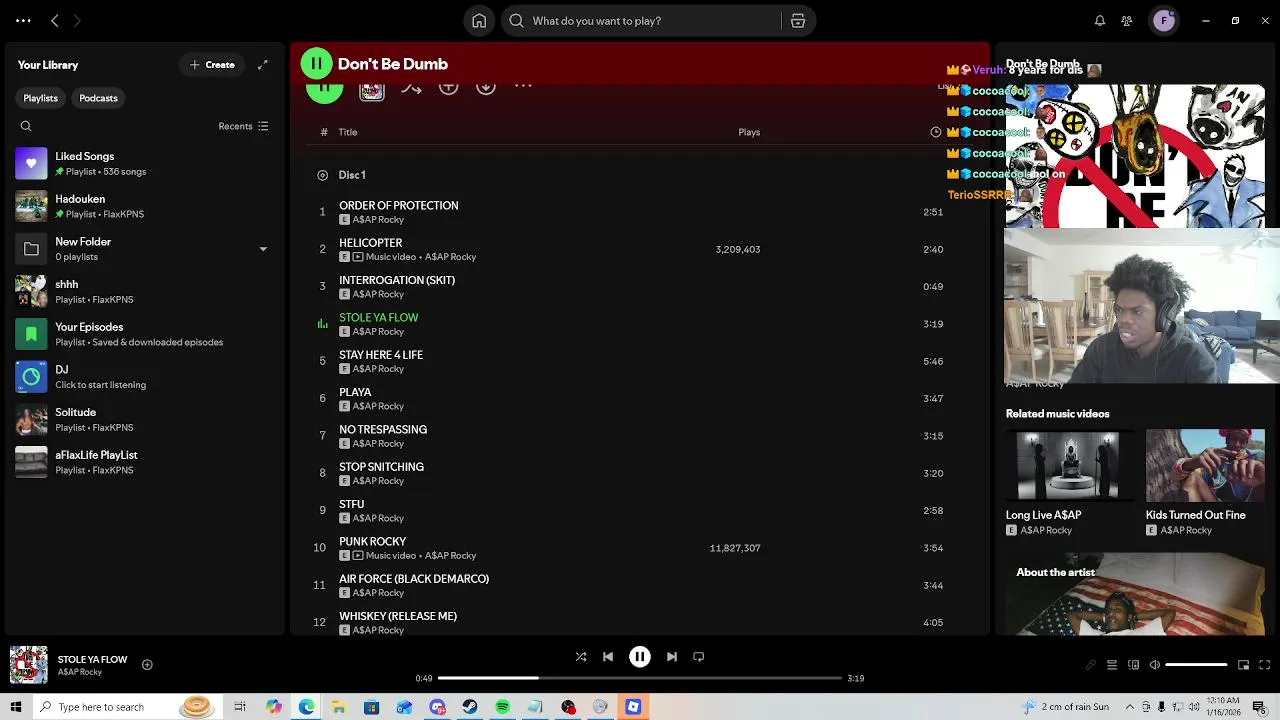Filter library by Playlists
The image size is (1280, 720).
click(x=41, y=98)
